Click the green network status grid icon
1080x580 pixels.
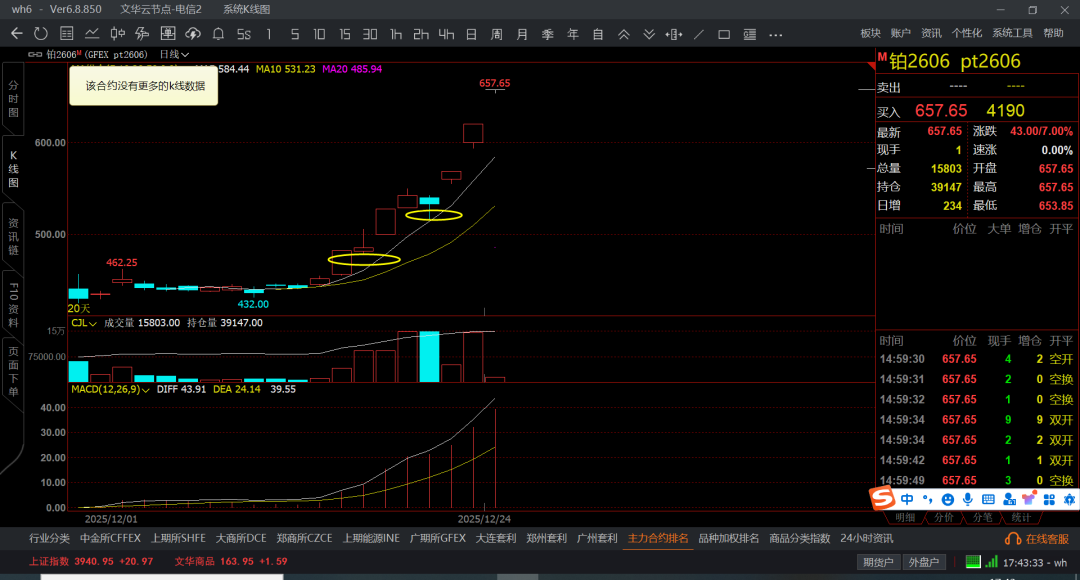973,562
